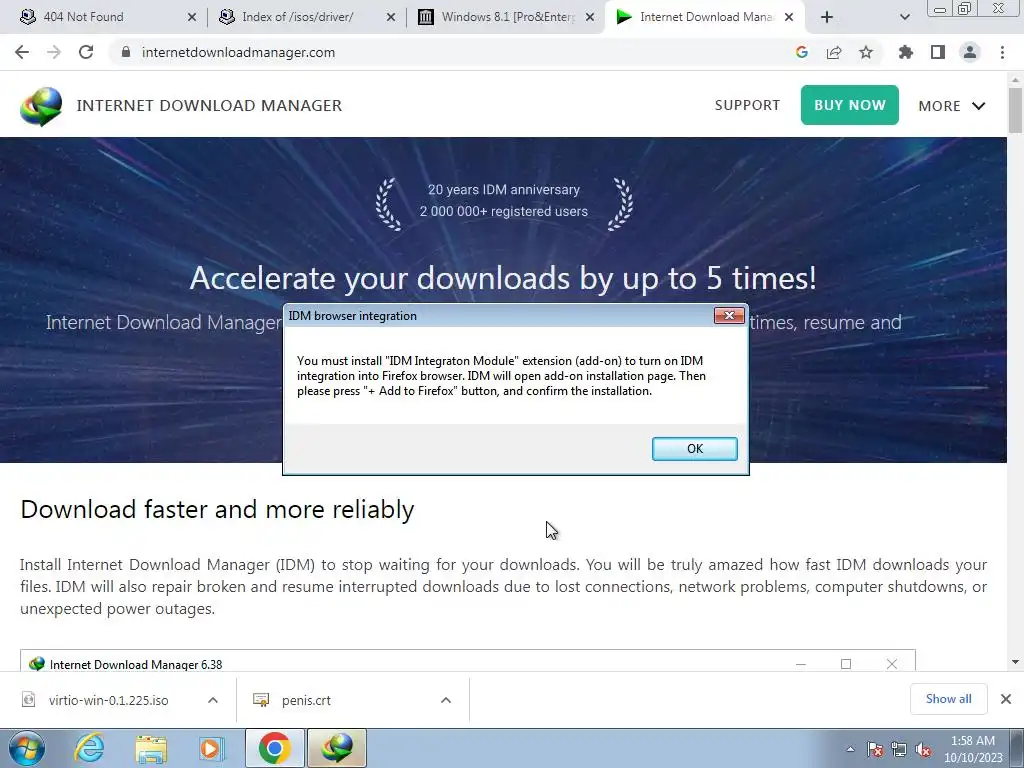Close the downloads bar

click(1006, 699)
